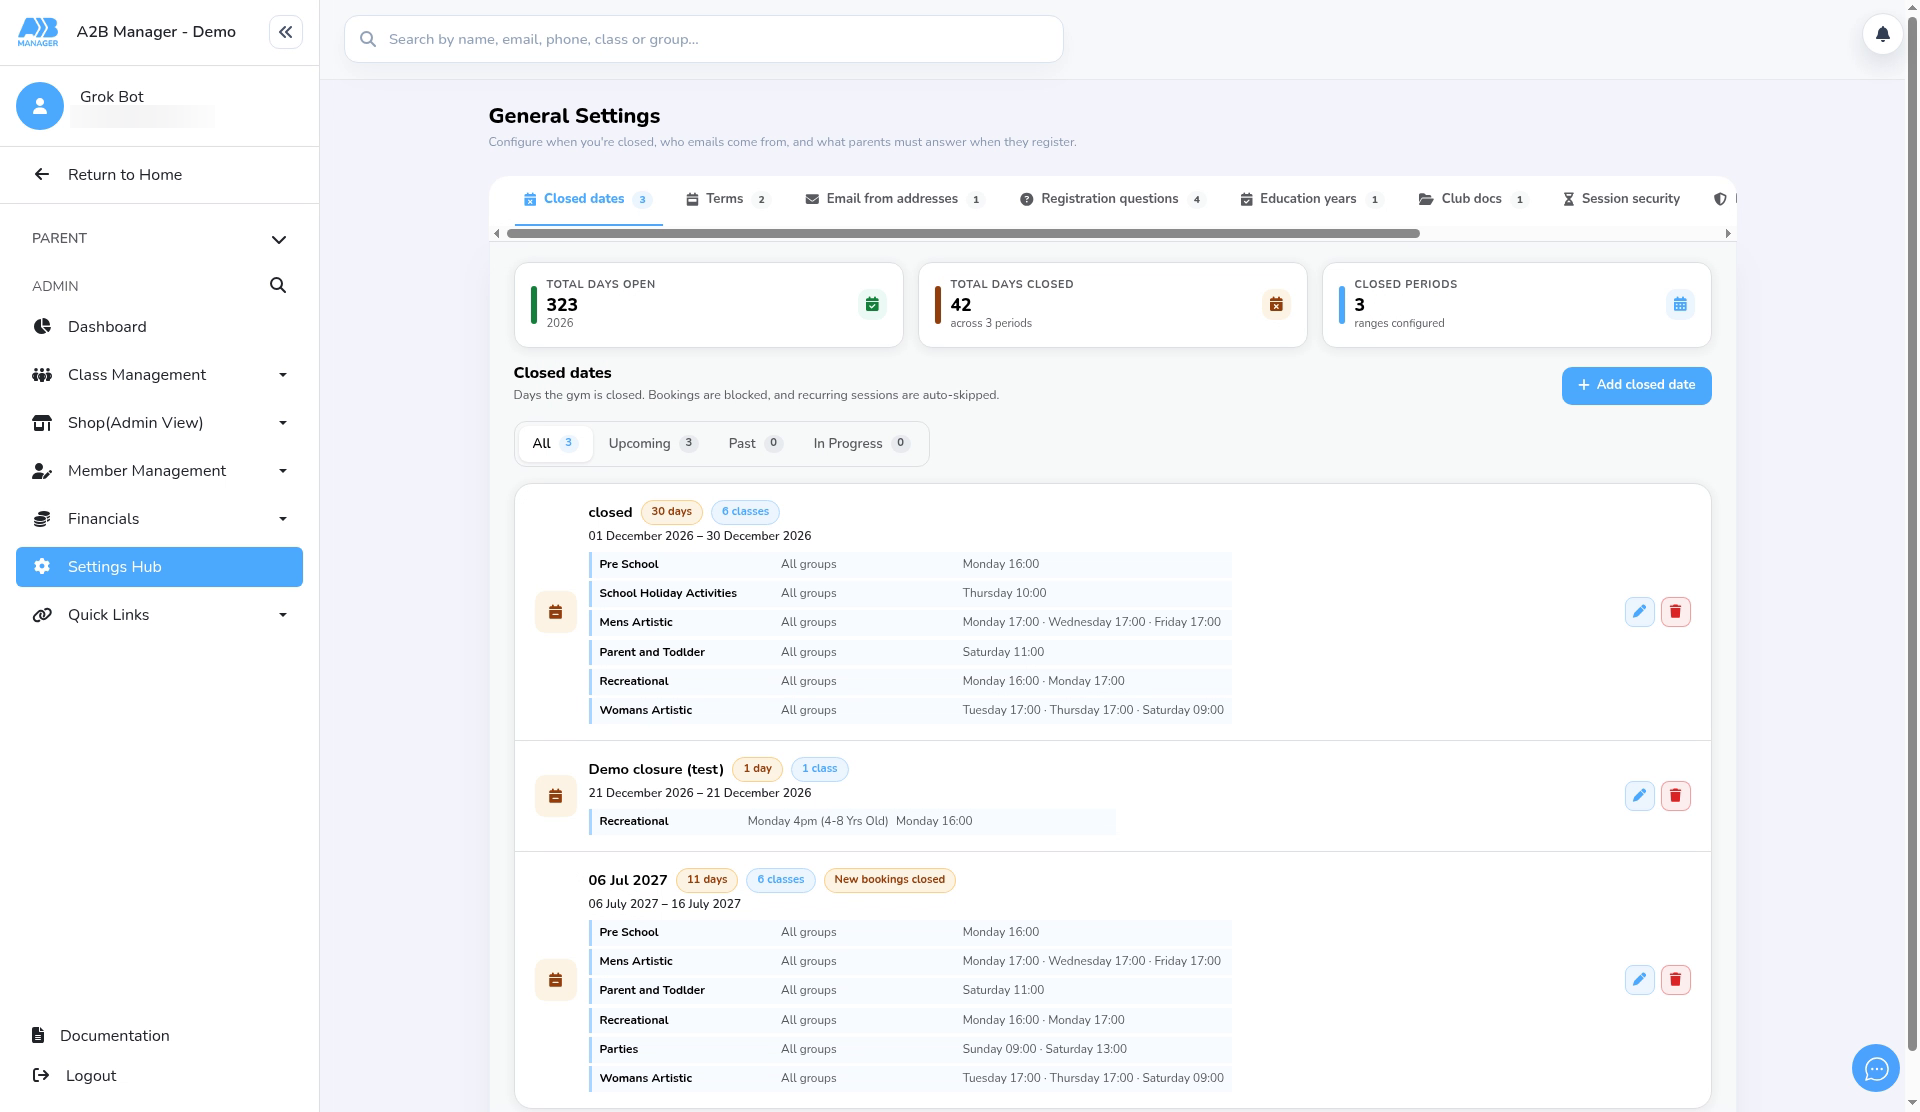Expand Member Management submenu
Image resolution: width=1920 pixels, height=1112 pixels.
tap(283, 471)
